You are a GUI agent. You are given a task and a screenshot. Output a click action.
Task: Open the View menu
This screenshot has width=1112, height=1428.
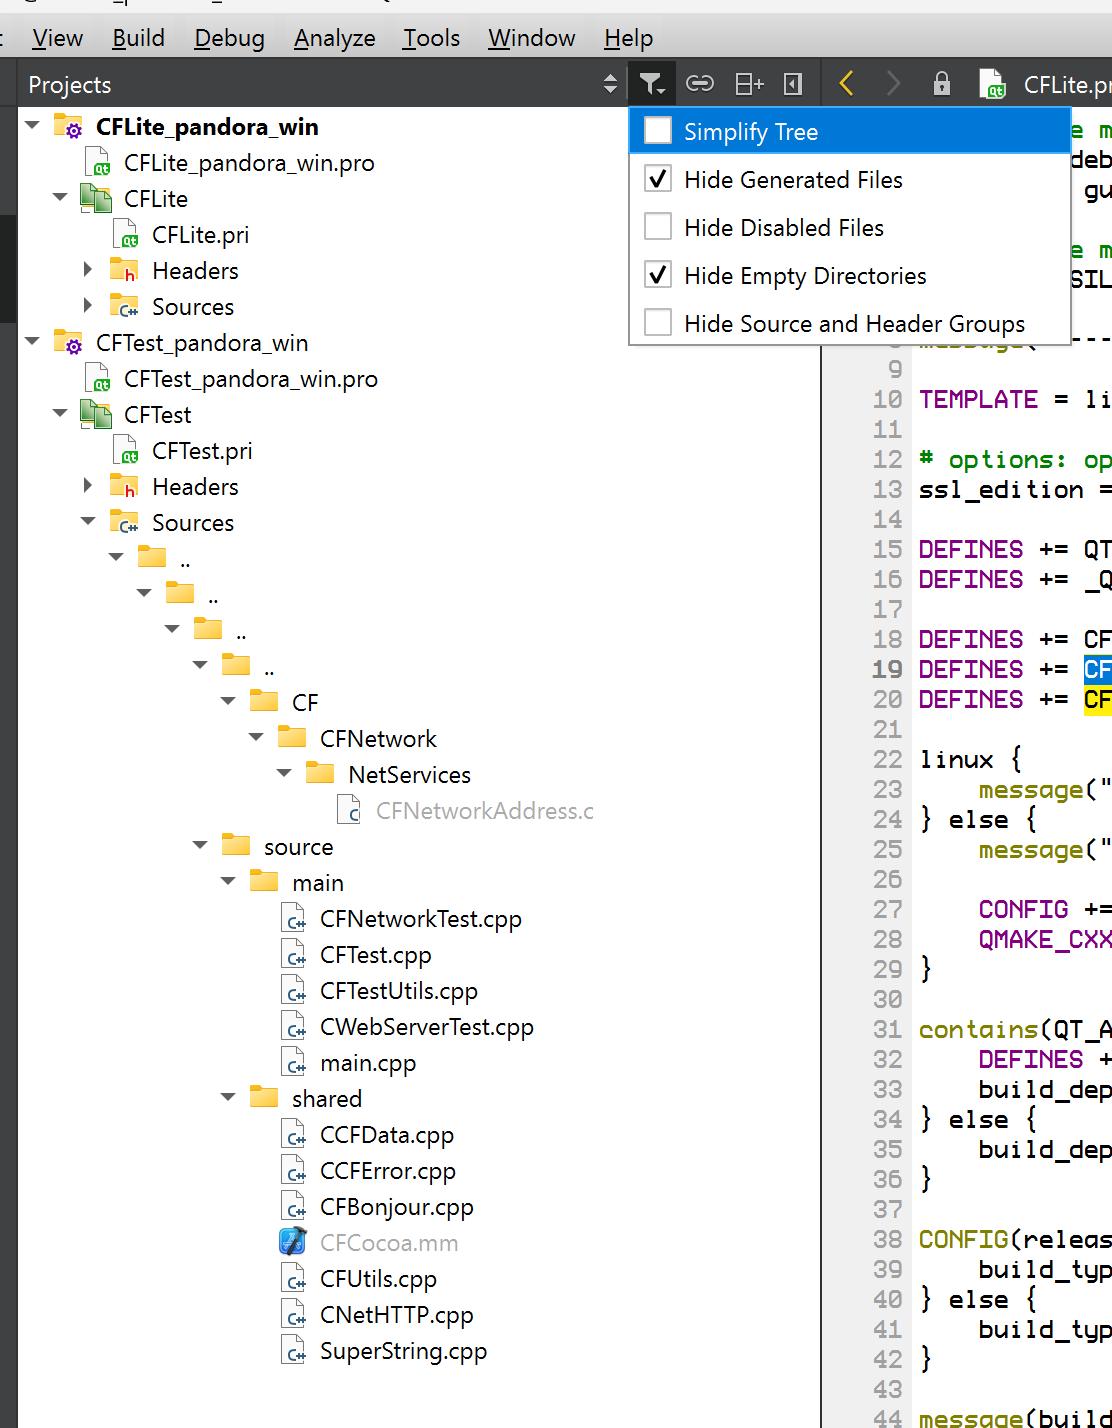pyautogui.click(x=58, y=38)
